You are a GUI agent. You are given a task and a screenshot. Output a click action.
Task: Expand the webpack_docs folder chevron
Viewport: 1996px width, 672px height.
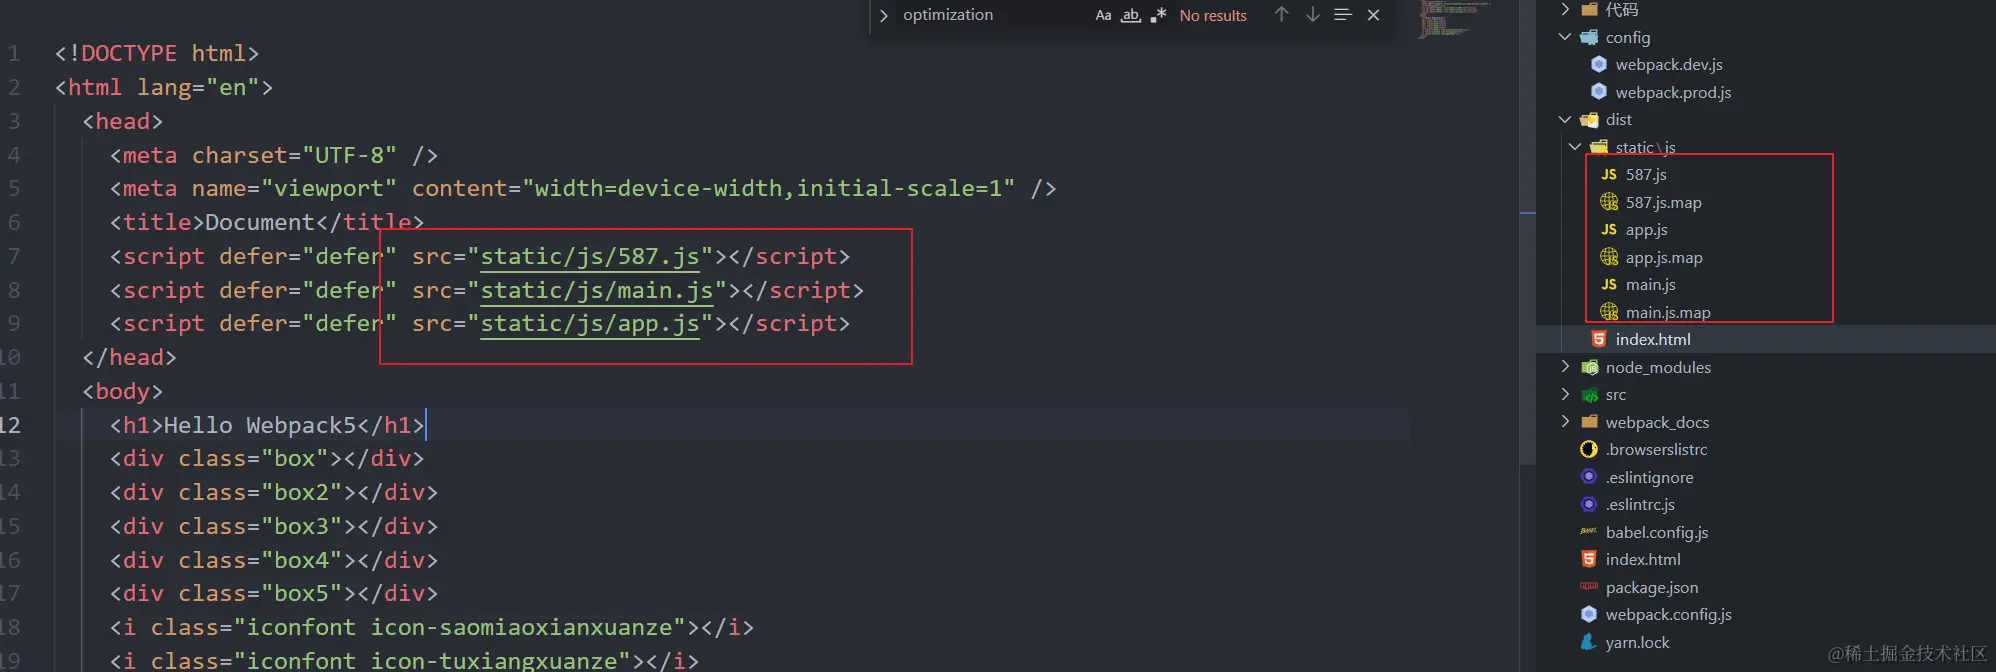(x=1565, y=422)
